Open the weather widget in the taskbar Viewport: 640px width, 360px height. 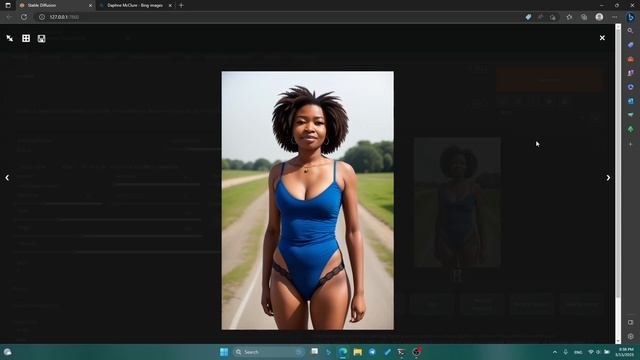pyautogui.click(x=7, y=352)
